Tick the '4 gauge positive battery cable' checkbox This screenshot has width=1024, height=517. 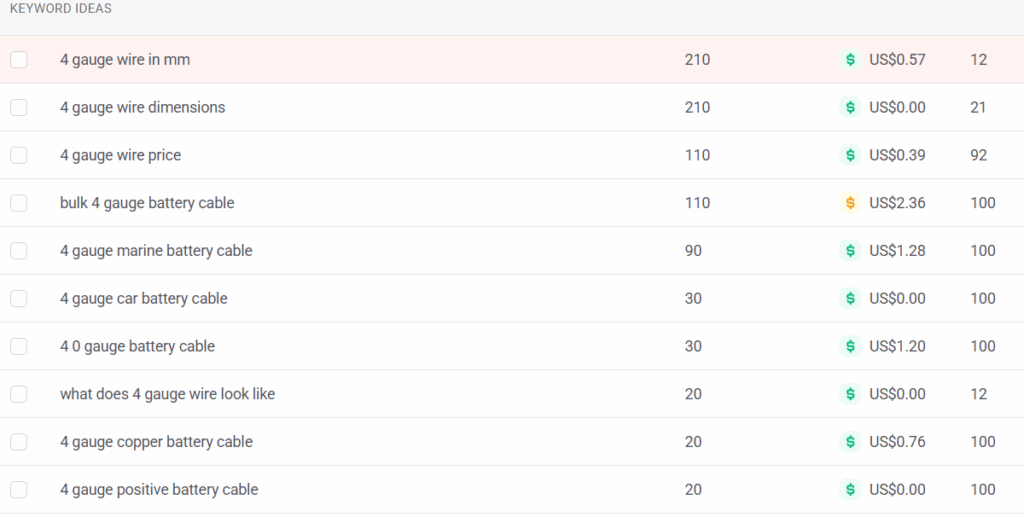click(x=19, y=490)
